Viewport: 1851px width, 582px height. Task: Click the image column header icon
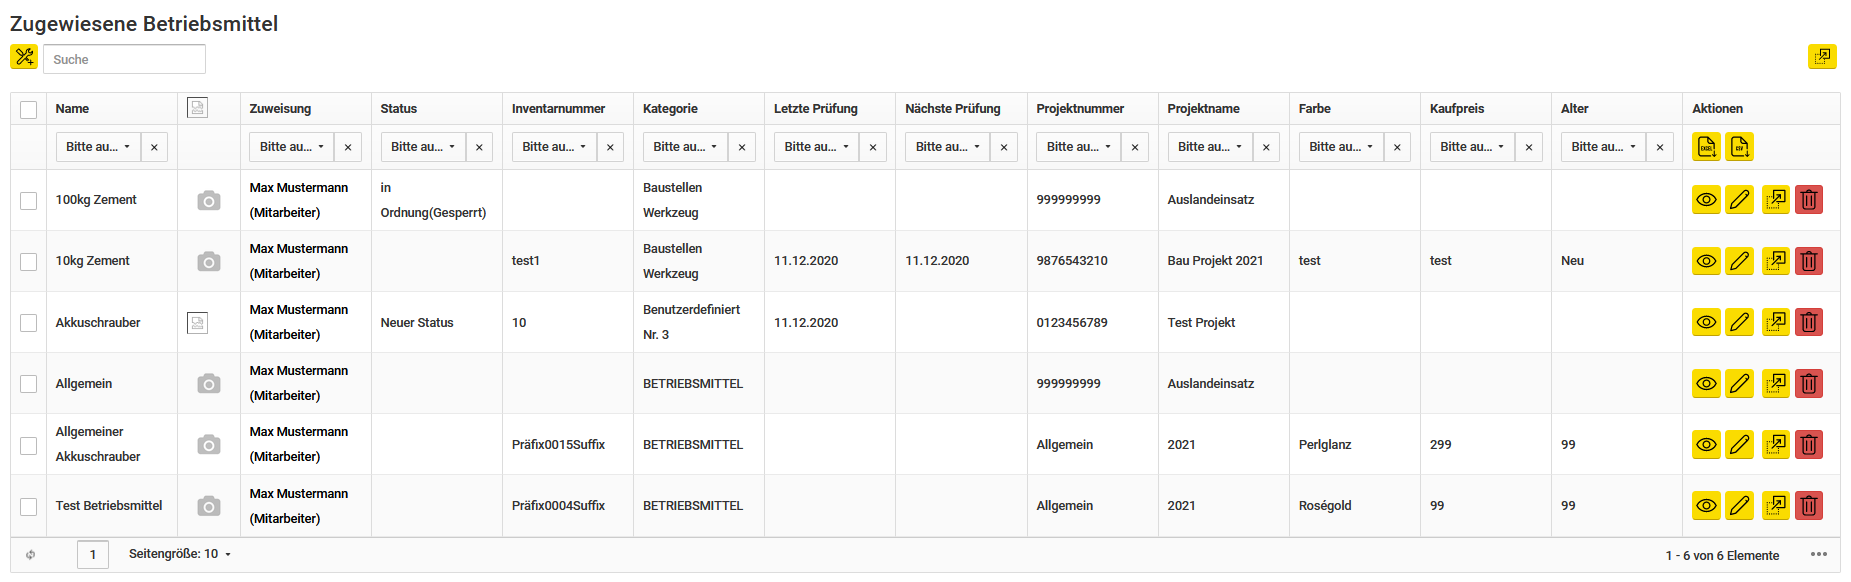[x=198, y=108]
